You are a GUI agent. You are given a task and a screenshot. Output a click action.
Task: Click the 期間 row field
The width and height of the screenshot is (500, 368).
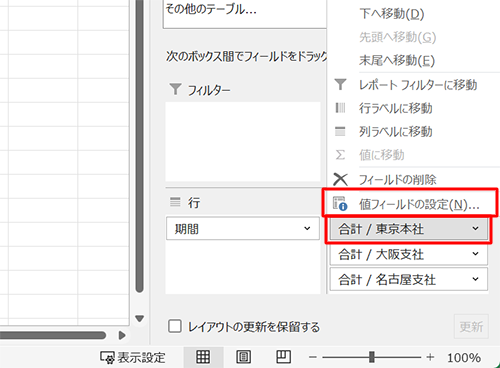[x=243, y=229]
